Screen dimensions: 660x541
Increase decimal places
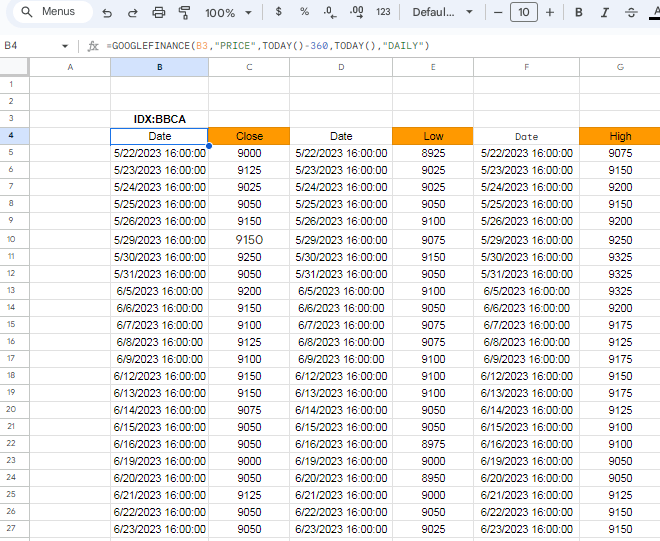coord(357,13)
